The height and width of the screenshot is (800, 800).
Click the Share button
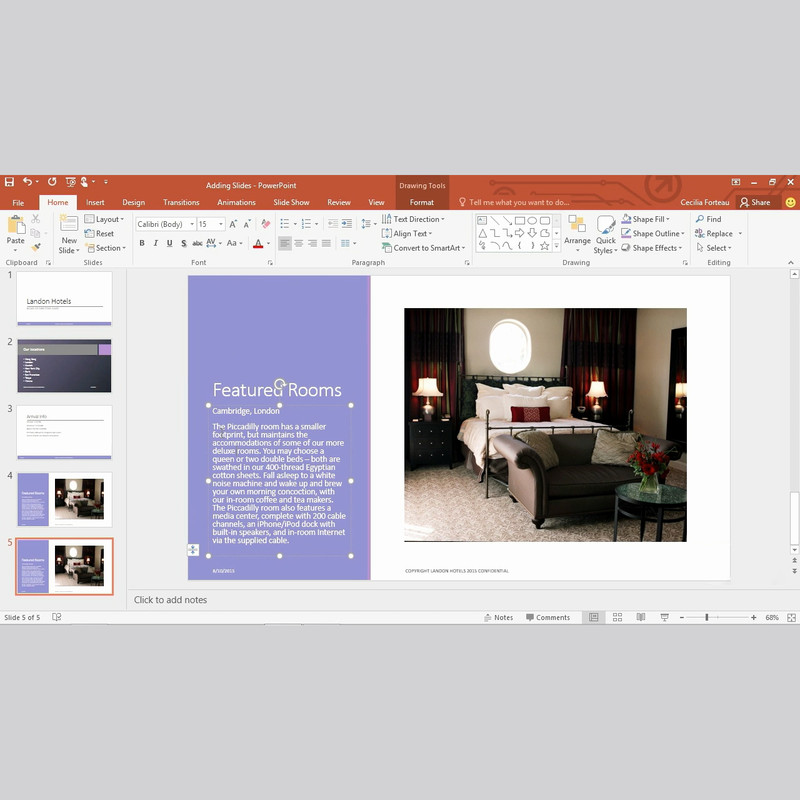755,202
